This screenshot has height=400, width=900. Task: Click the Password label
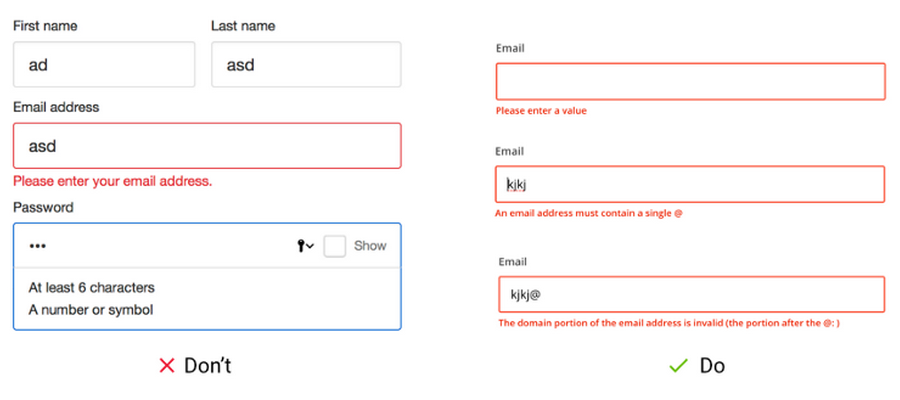(43, 207)
